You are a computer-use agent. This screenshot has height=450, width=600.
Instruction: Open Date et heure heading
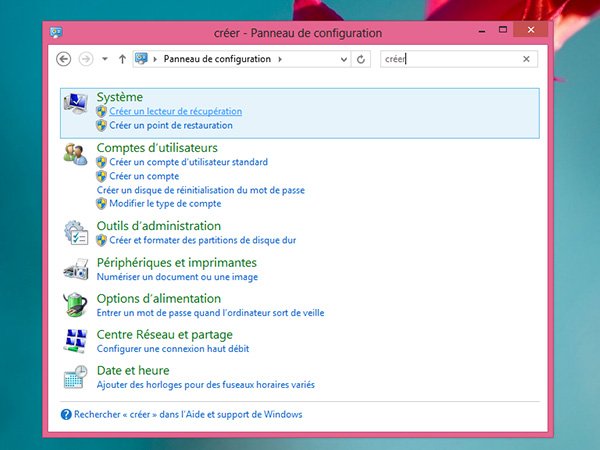(x=133, y=370)
